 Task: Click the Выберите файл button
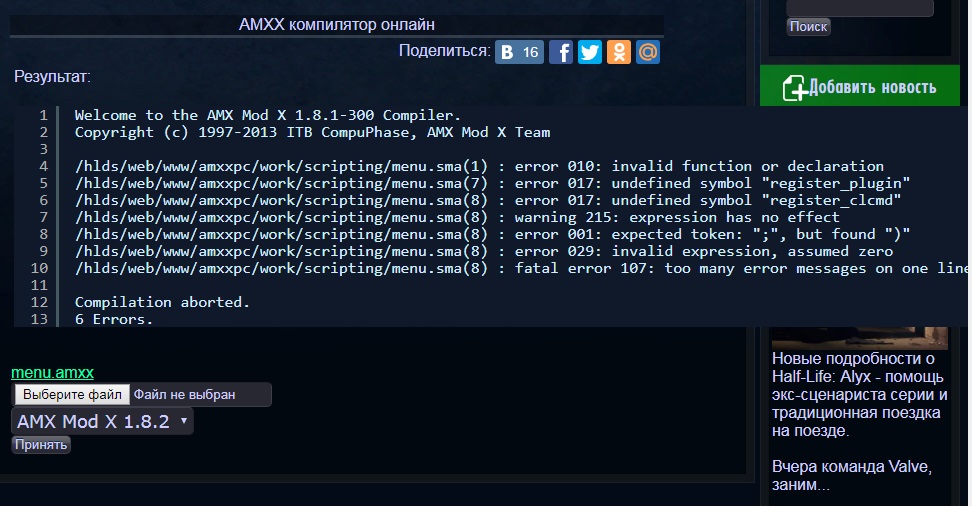[72, 395]
